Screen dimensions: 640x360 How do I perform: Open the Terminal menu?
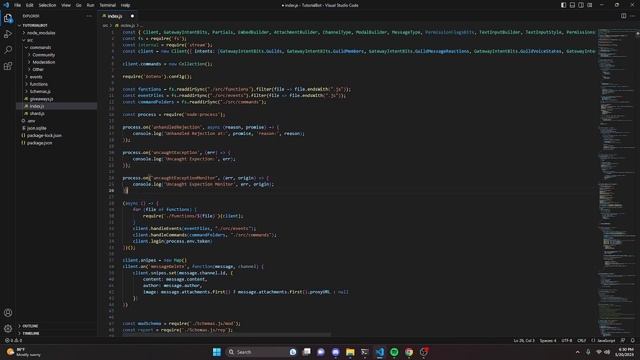pos(108,5)
